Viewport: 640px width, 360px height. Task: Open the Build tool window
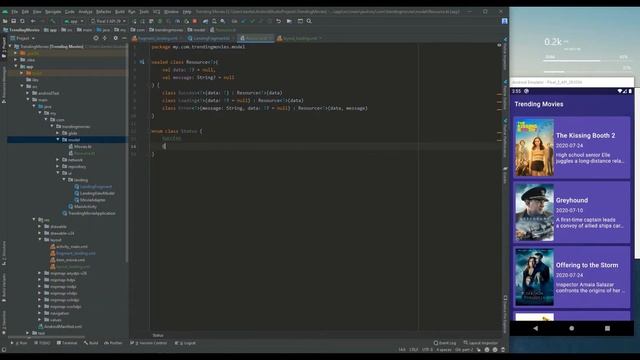coord(91,343)
